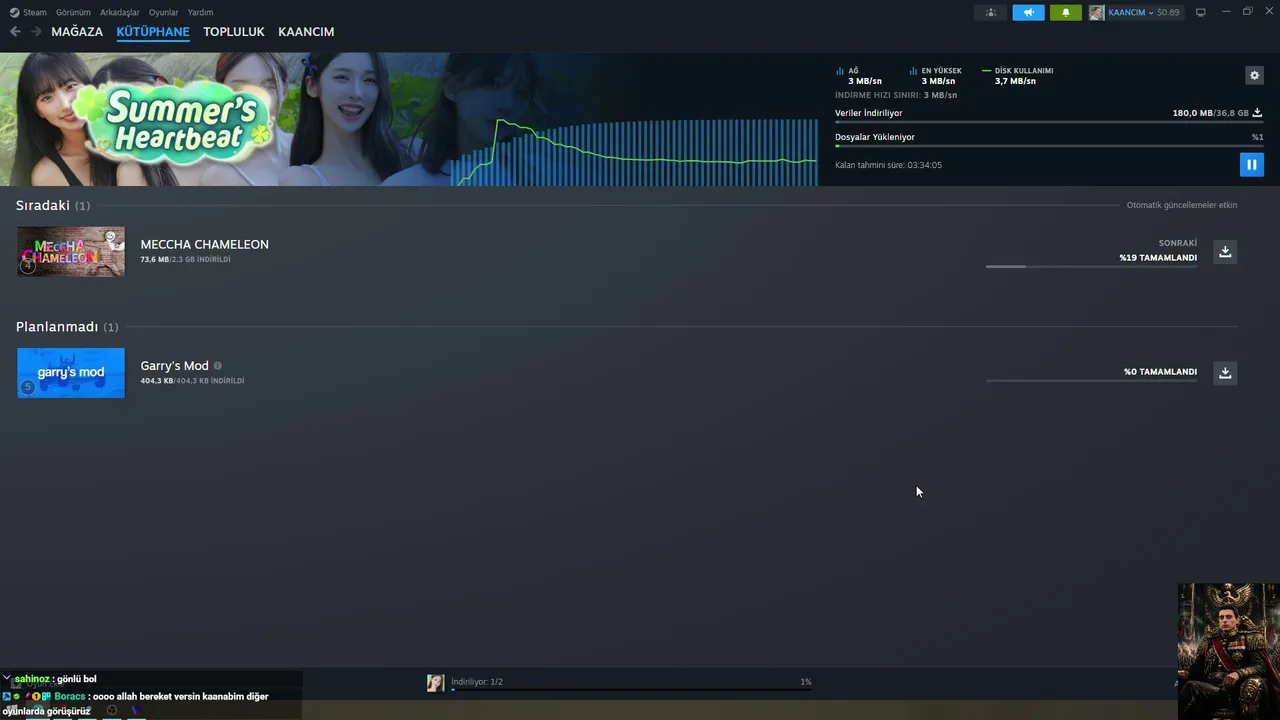Click the '180,0 MB/36,8 GB' size text
The height and width of the screenshot is (720, 1280).
pyautogui.click(x=1210, y=113)
